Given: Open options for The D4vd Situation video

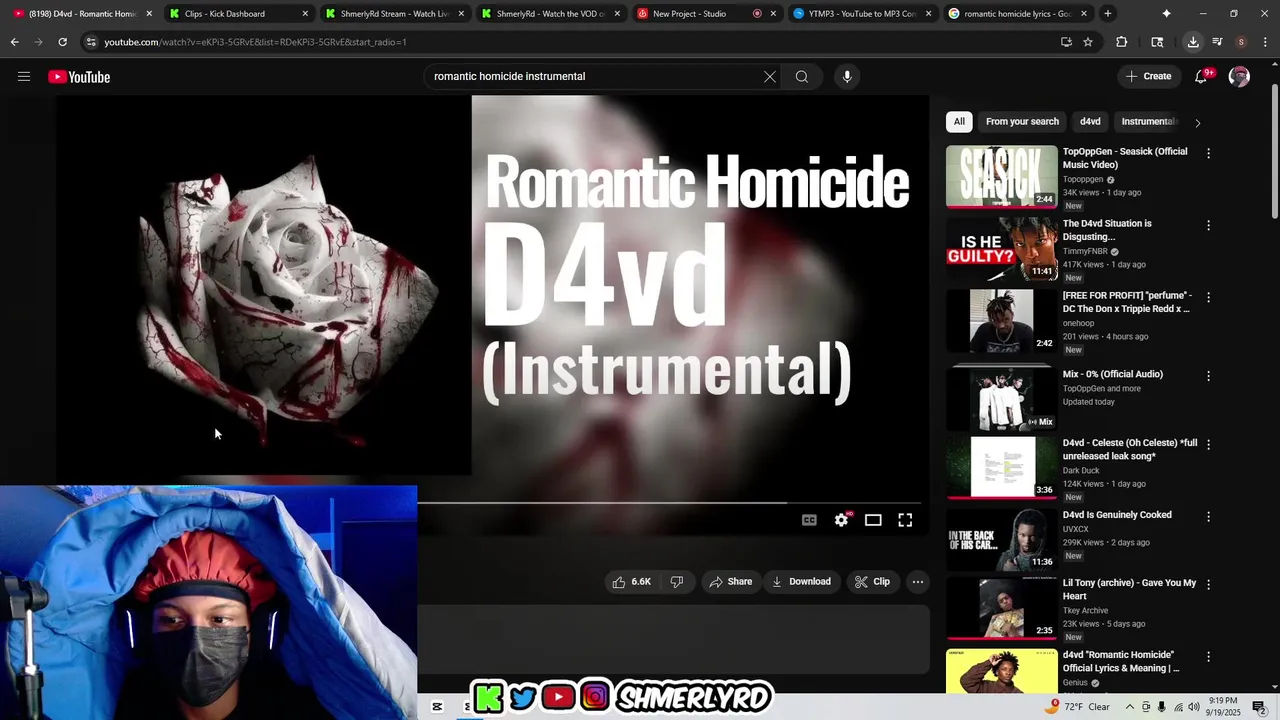Looking at the screenshot, I should coord(1208,226).
